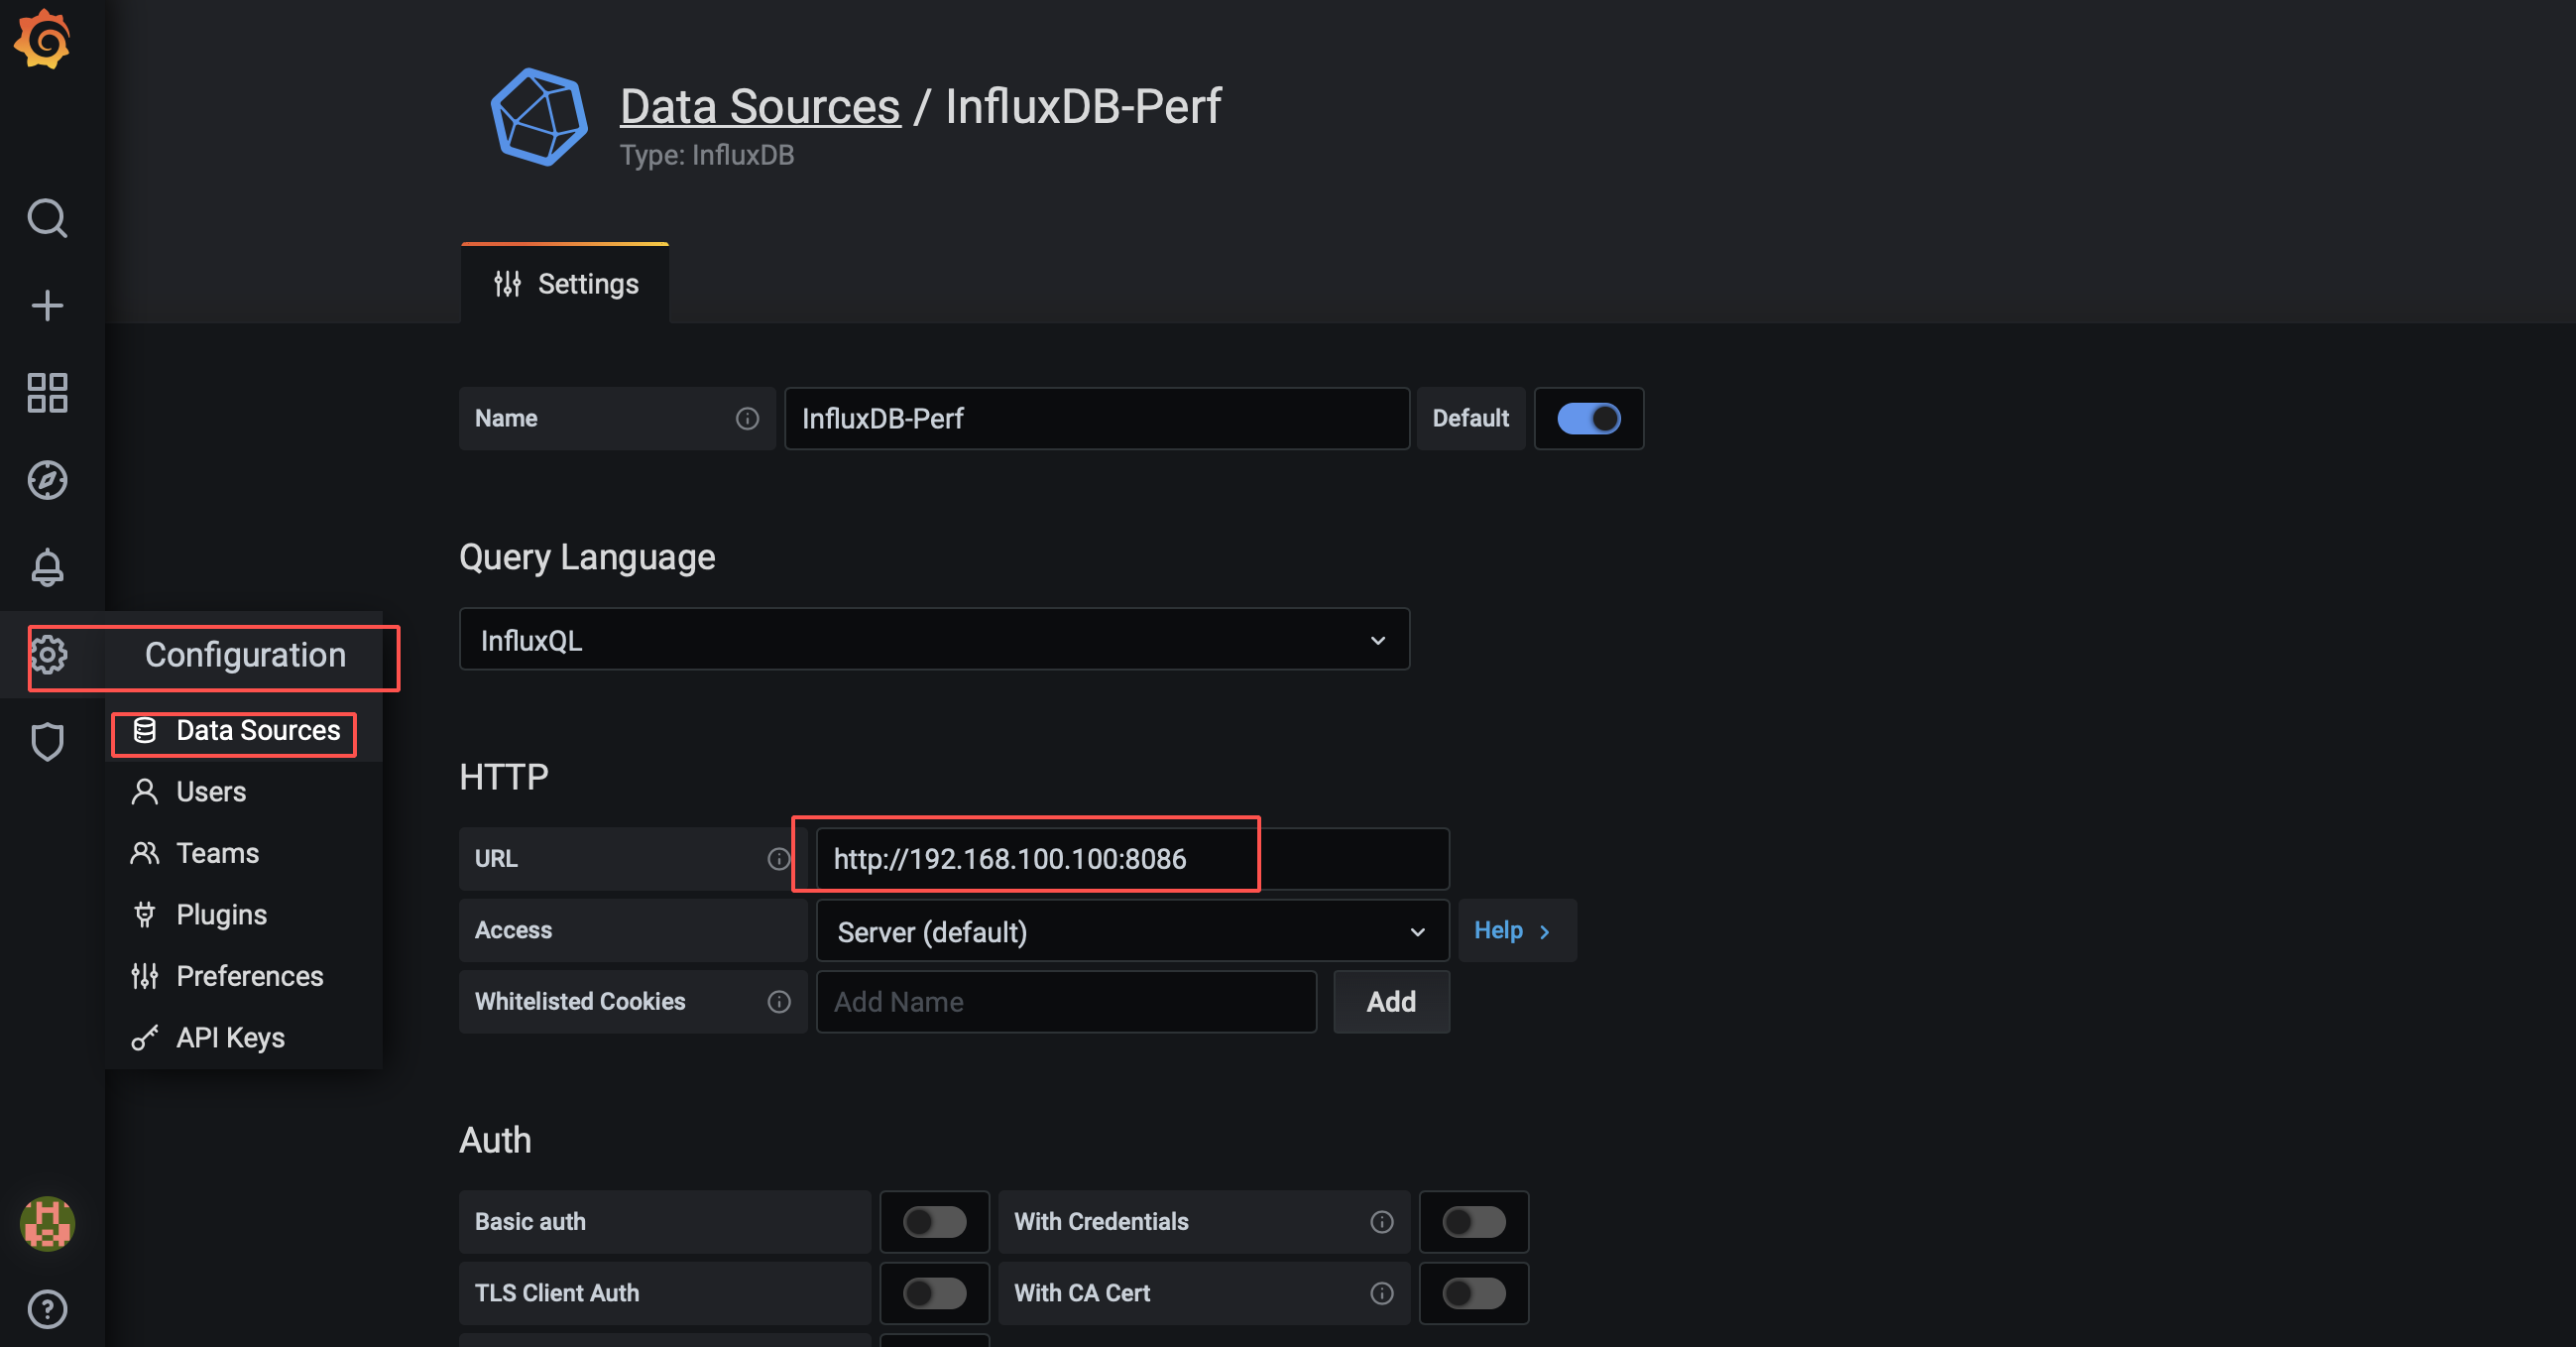Expand the Help section next to Access

1517,931
